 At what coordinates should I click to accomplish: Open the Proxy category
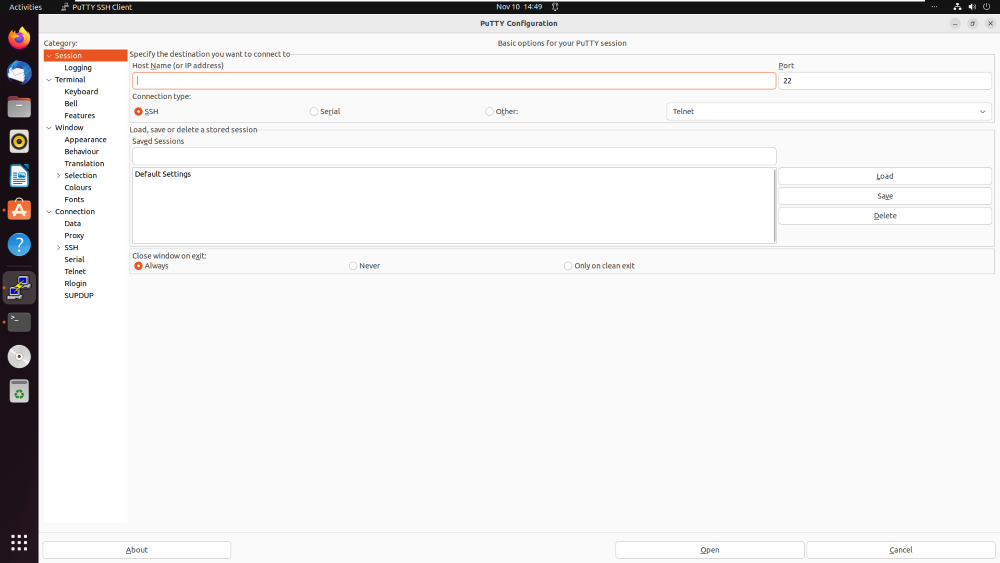click(x=74, y=236)
